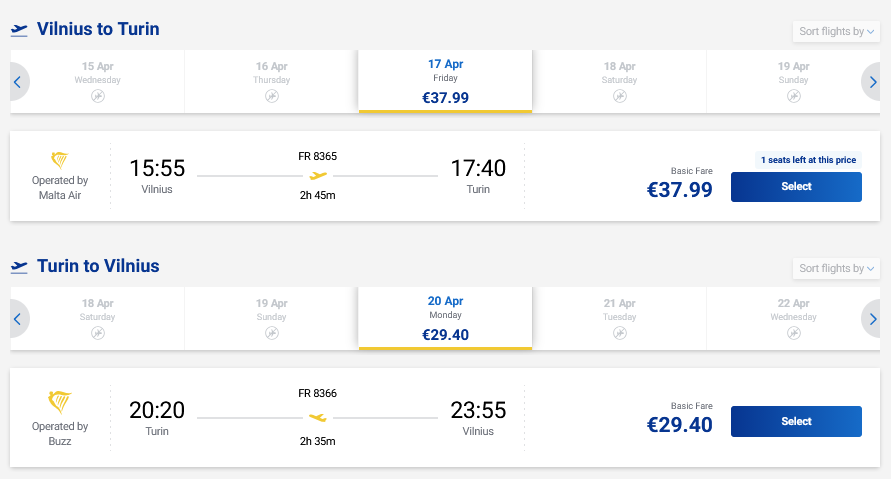Show earlier outbound dates with left arrow
The width and height of the screenshot is (891, 479).
pyautogui.click(x=18, y=82)
